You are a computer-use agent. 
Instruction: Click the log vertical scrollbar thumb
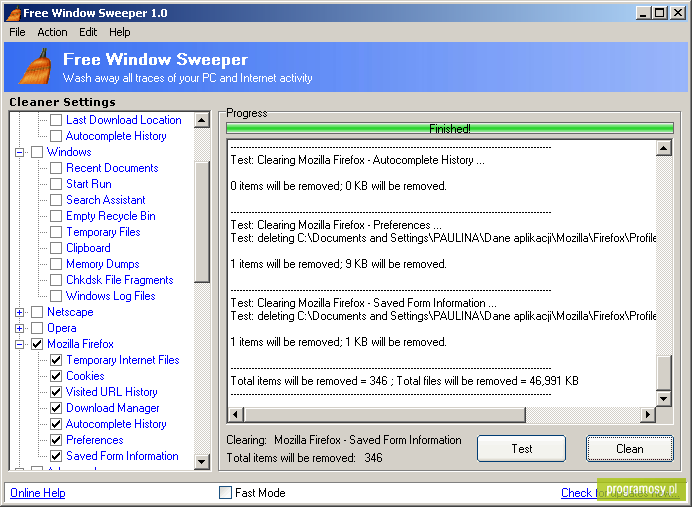[664, 373]
